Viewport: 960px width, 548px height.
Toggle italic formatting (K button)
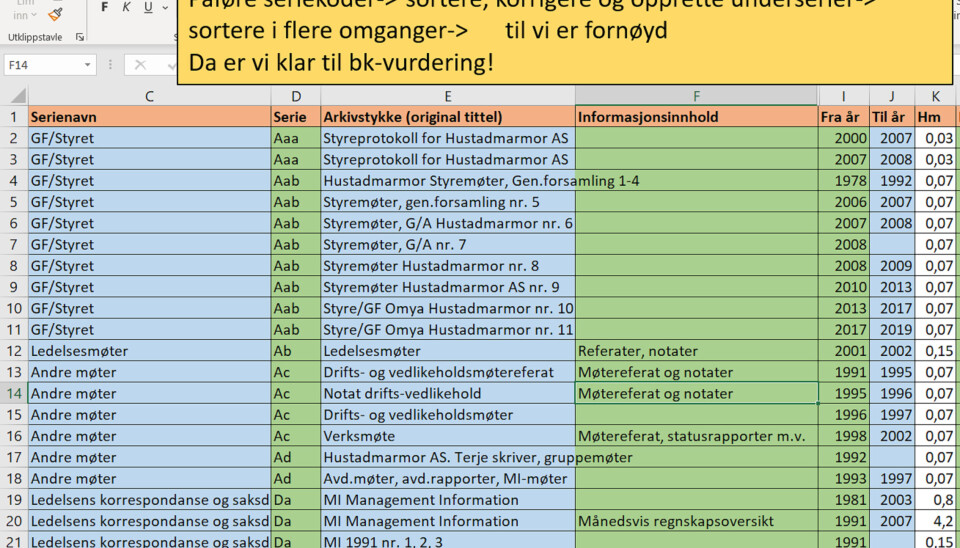[126, 8]
